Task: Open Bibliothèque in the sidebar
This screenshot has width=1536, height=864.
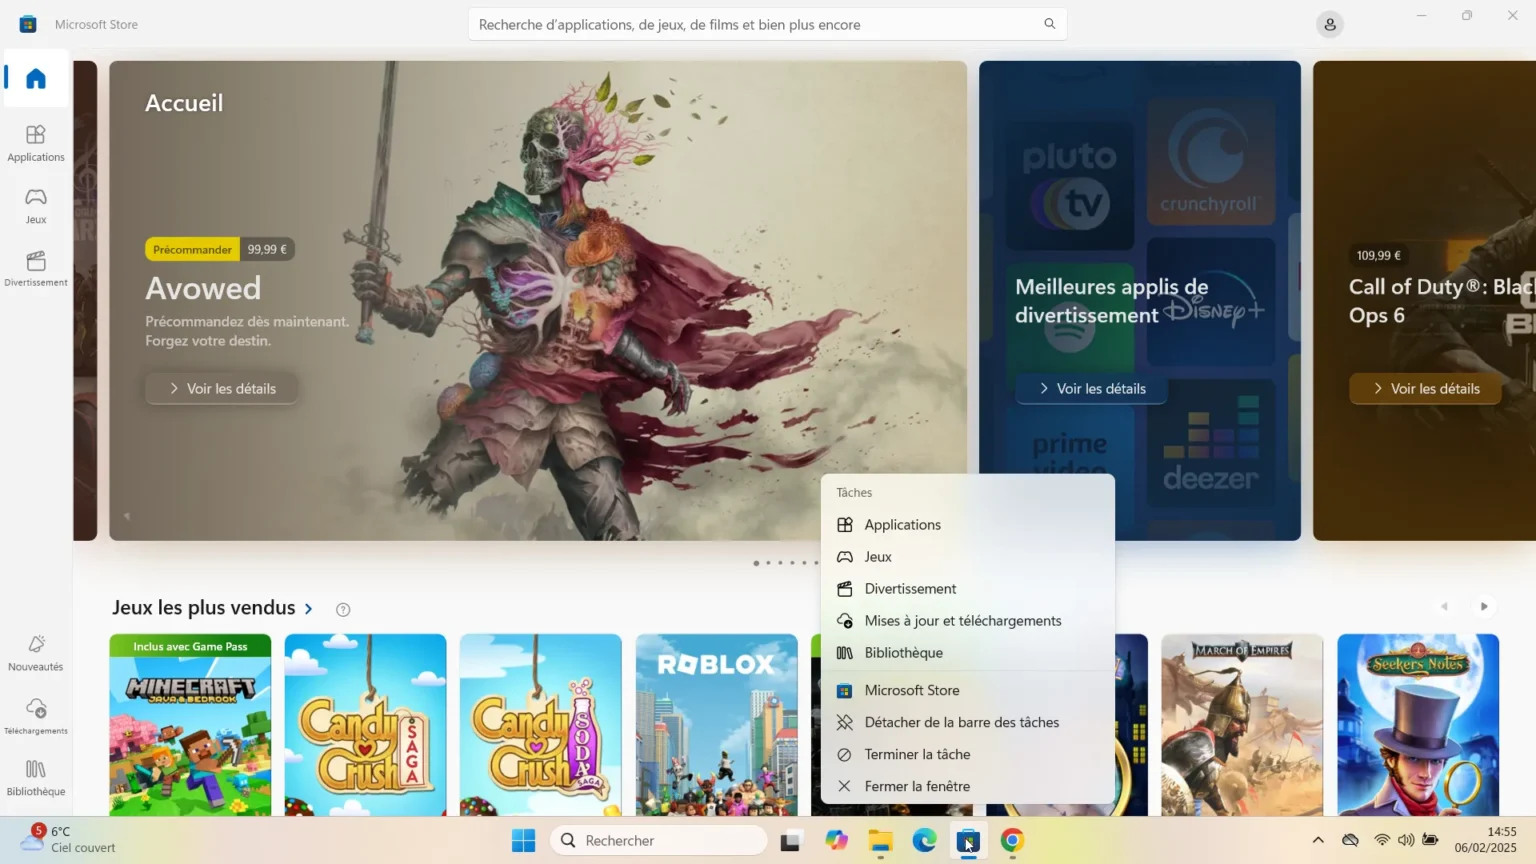Action: click(x=36, y=777)
